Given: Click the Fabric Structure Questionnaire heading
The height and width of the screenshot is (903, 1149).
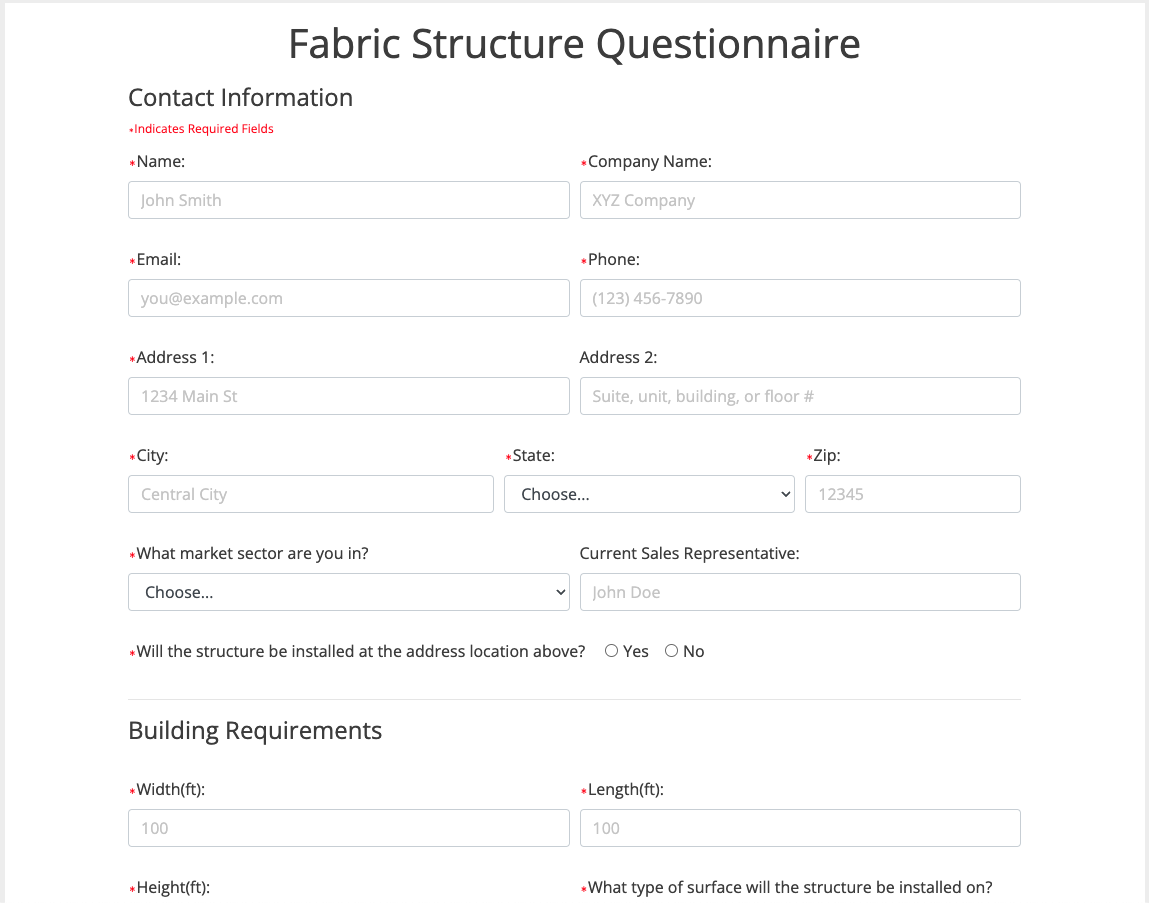Looking at the screenshot, I should click(574, 45).
